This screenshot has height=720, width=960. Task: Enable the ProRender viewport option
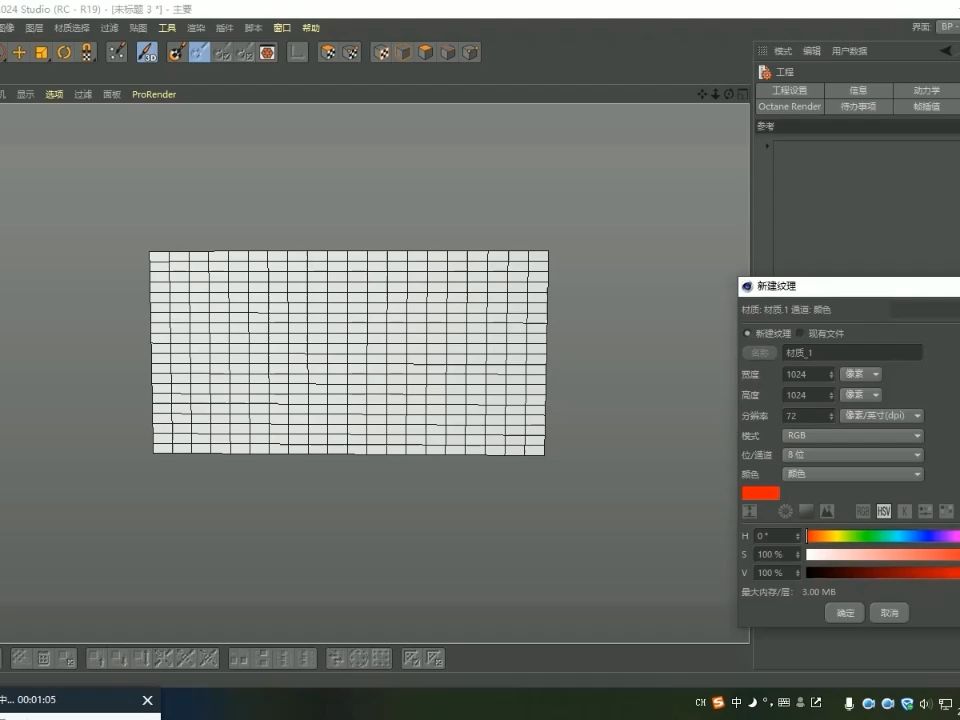[153, 94]
